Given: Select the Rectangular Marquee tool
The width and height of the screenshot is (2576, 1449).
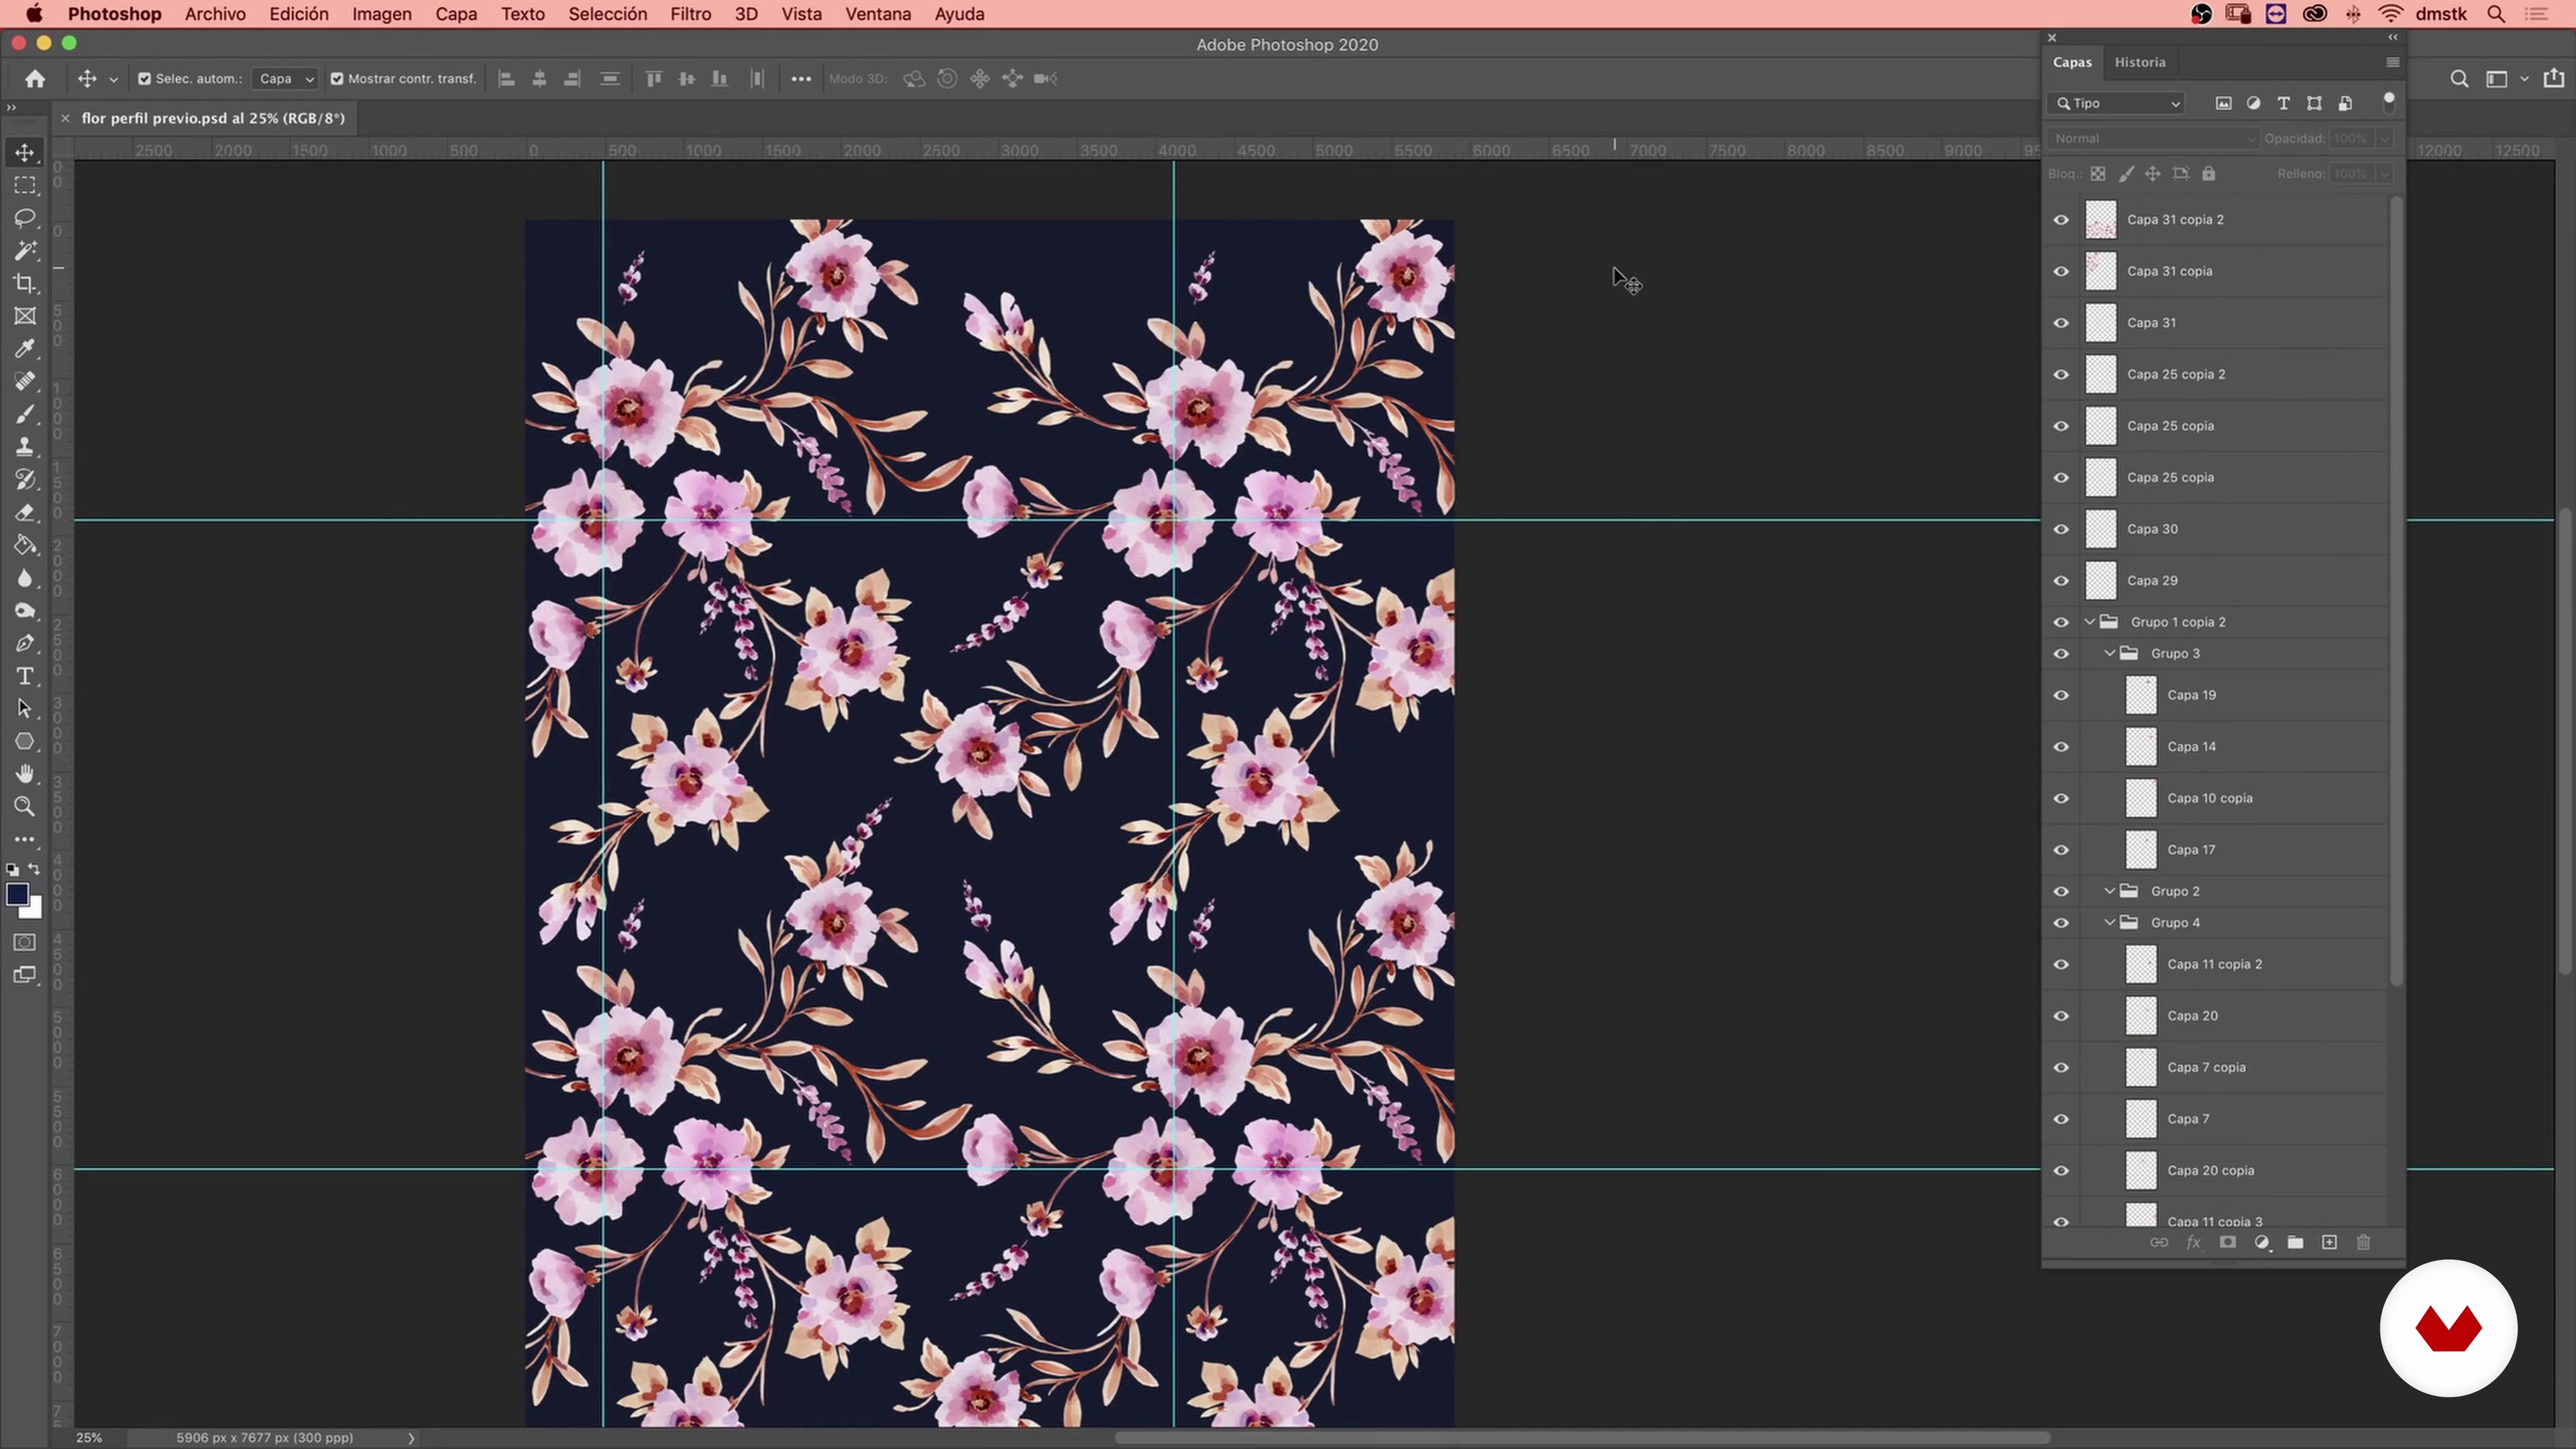Looking at the screenshot, I should tap(25, 186).
